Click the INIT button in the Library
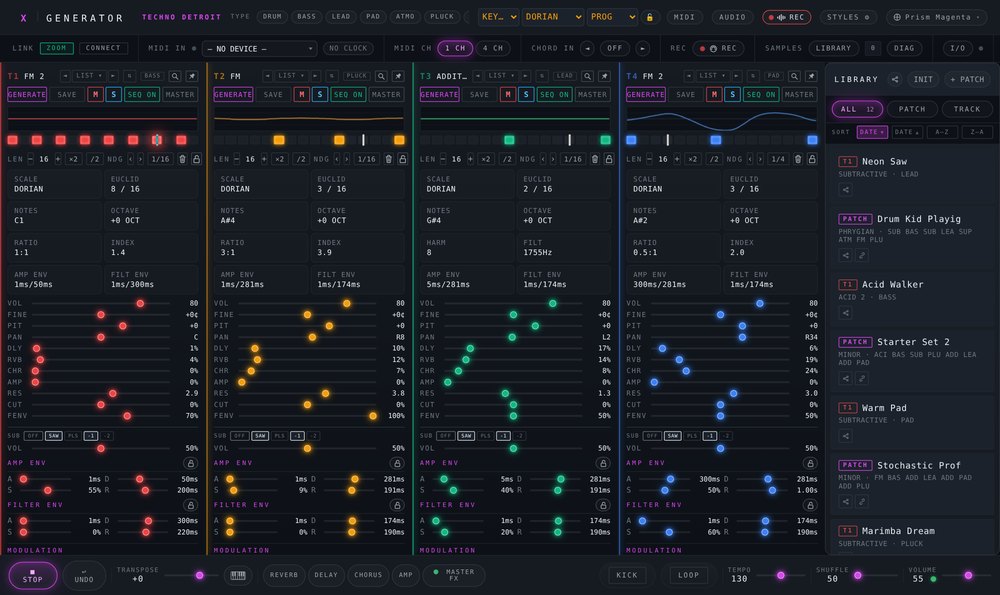The image size is (1000, 595). (923, 80)
